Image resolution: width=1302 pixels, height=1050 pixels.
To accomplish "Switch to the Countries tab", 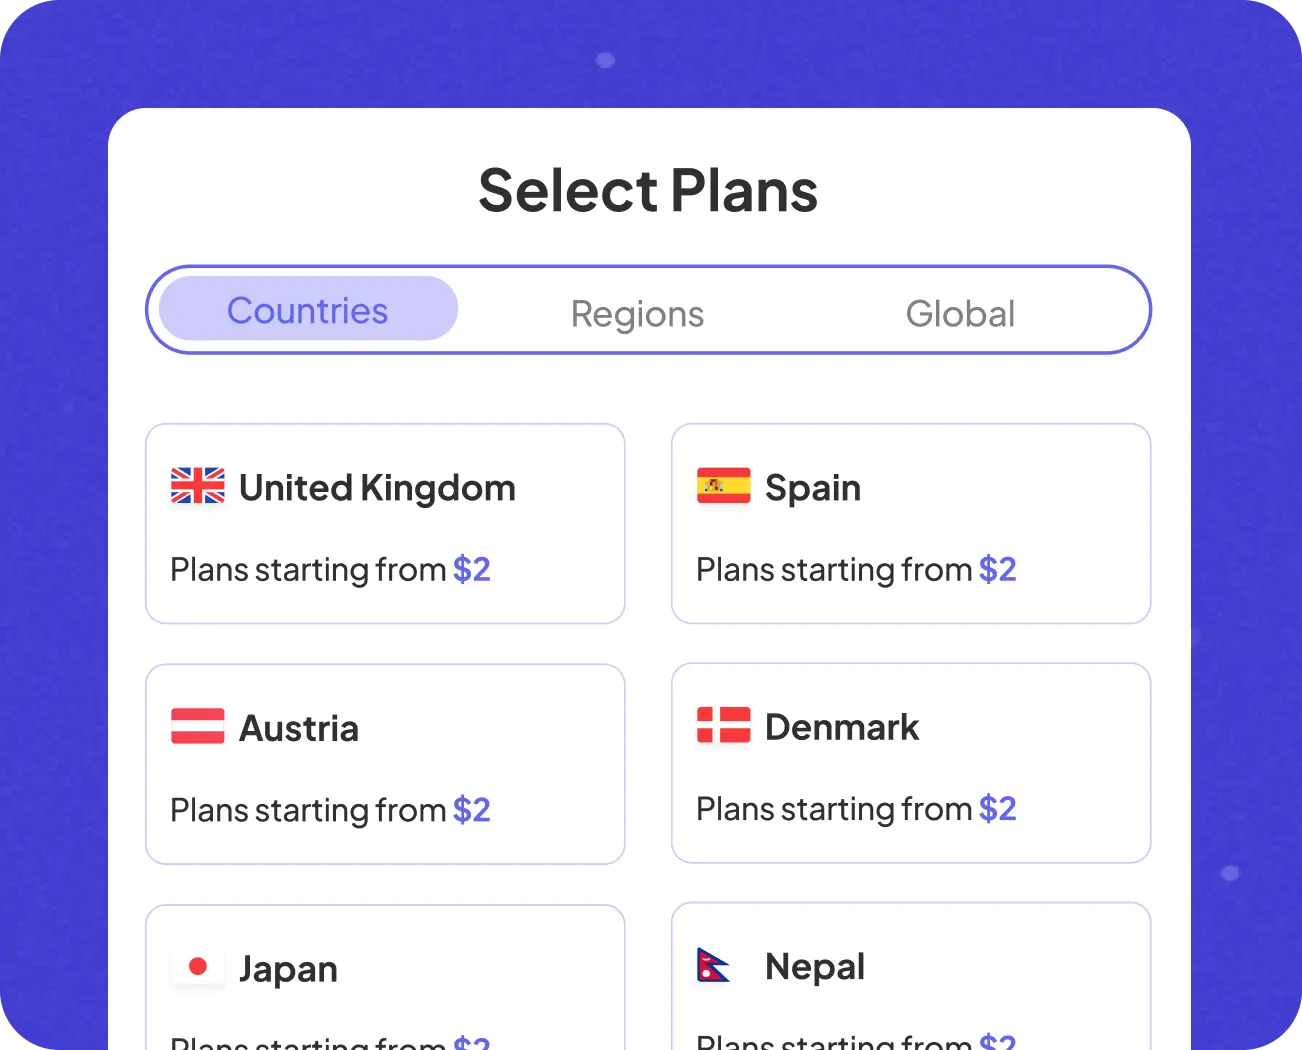I will (308, 310).
